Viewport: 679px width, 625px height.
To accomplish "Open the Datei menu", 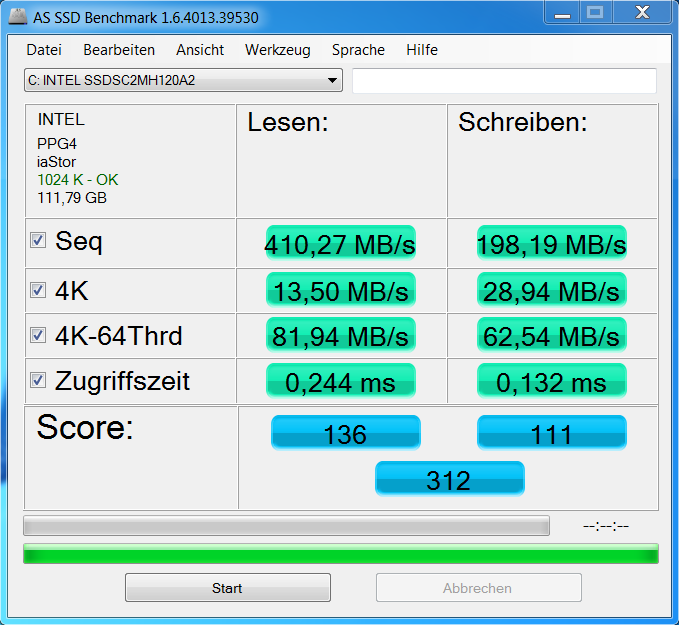I will tap(44, 50).
